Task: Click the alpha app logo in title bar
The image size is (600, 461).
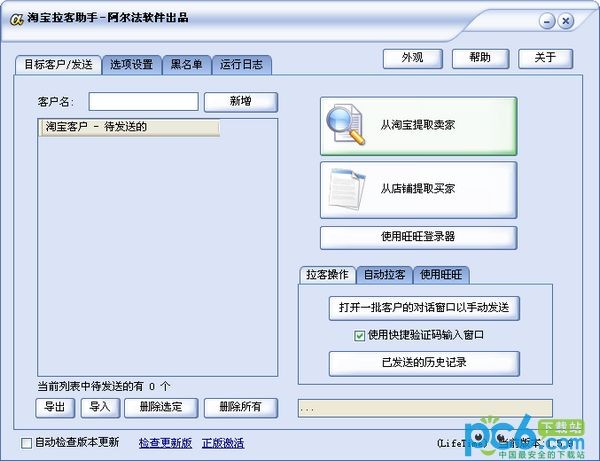Action: coord(16,19)
